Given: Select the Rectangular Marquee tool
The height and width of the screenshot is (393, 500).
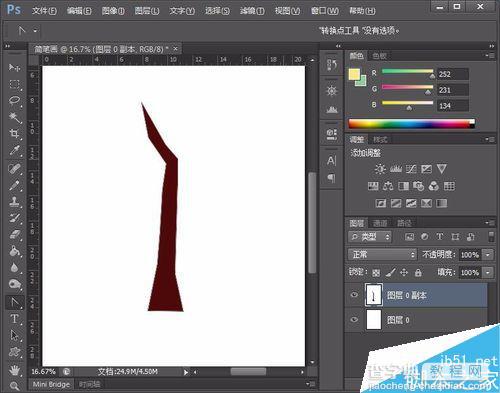Looking at the screenshot, I should pyautogui.click(x=14, y=84).
